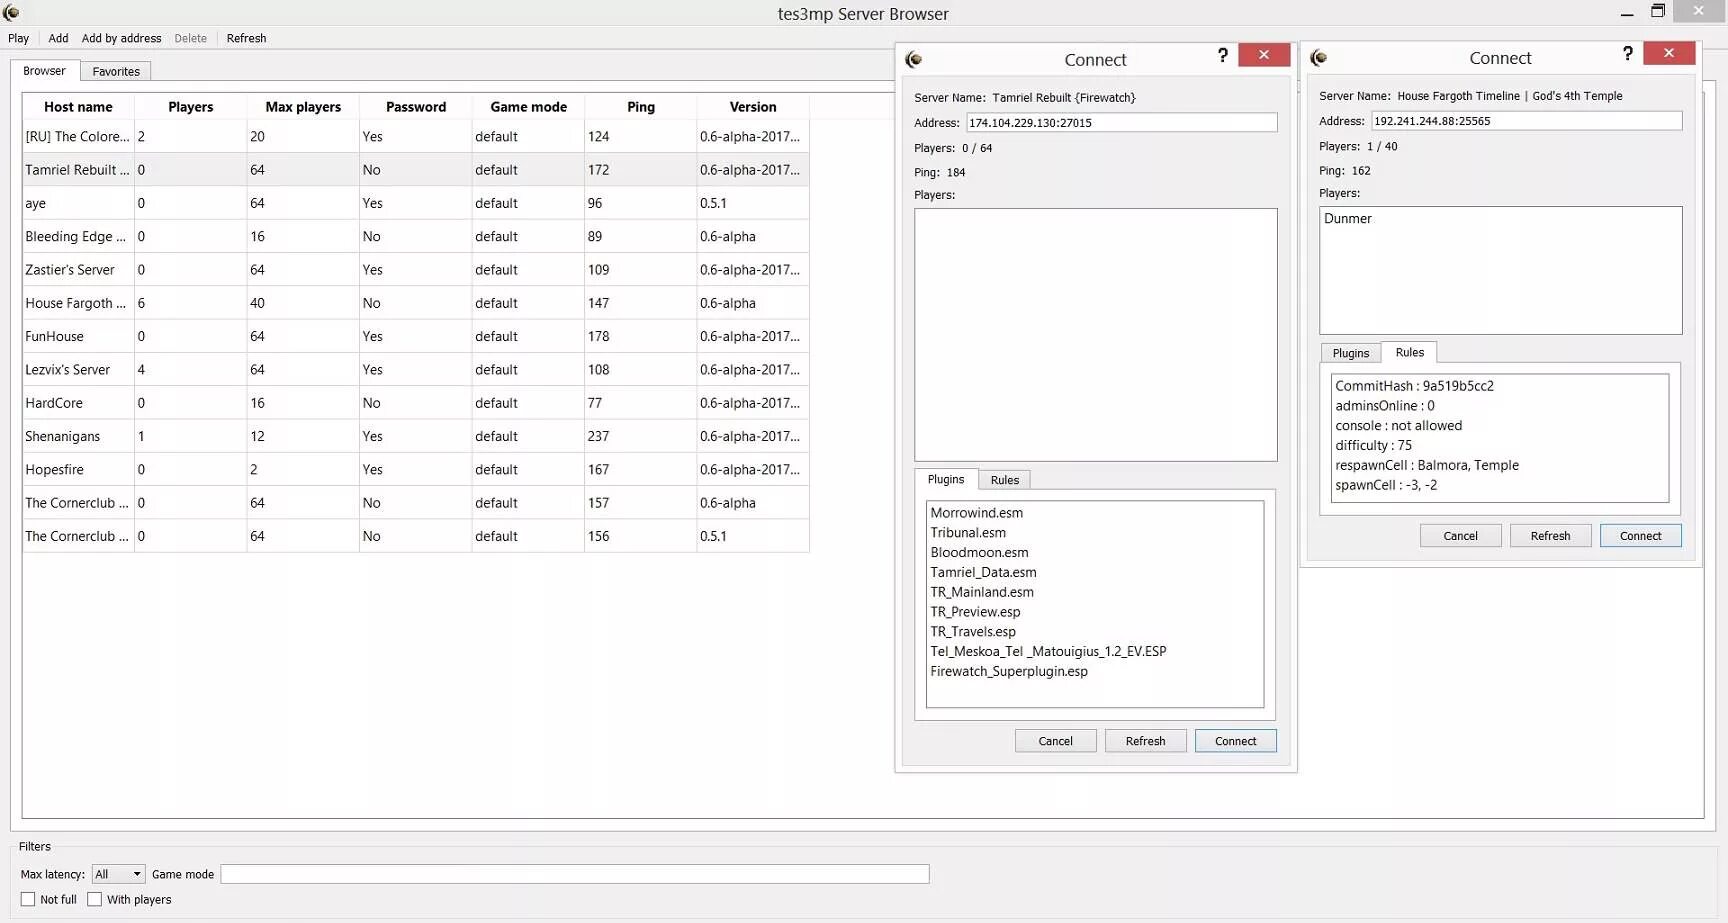
Task: Select the HardCore server row
Action: pos(416,403)
